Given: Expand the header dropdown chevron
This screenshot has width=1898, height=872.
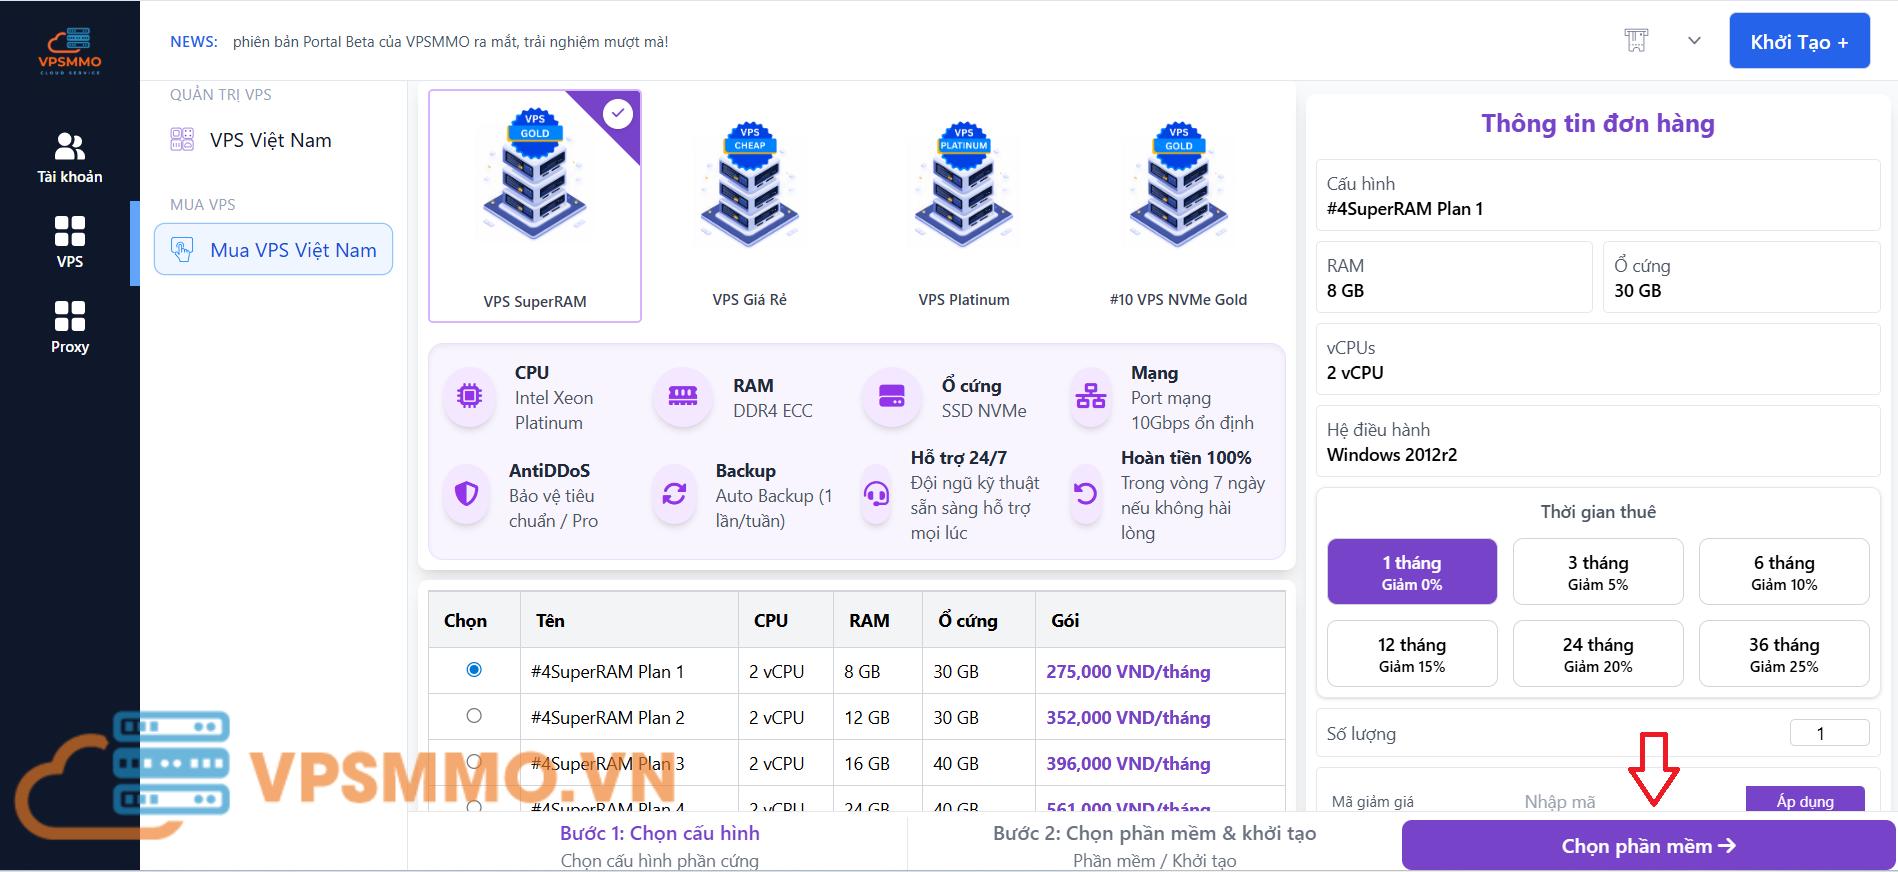Looking at the screenshot, I should pyautogui.click(x=1694, y=41).
